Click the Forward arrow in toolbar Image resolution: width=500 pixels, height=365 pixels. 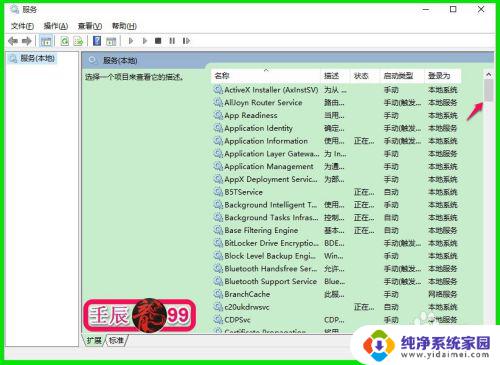coord(27,41)
